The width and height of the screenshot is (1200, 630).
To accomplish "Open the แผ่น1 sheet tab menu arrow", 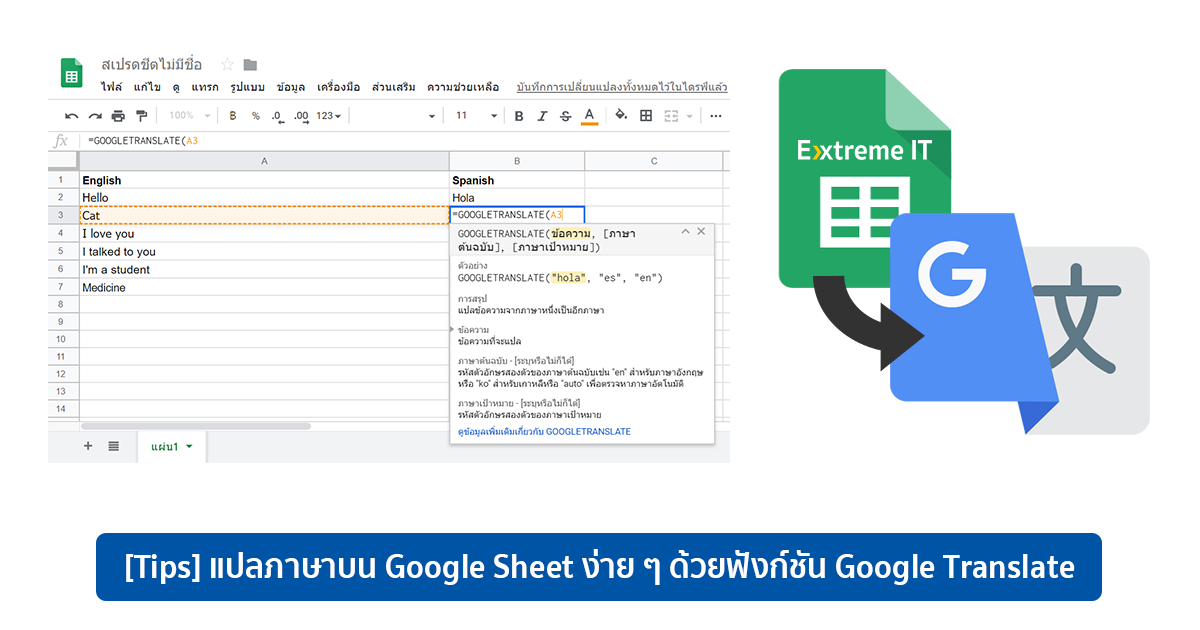I will coord(189,447).
